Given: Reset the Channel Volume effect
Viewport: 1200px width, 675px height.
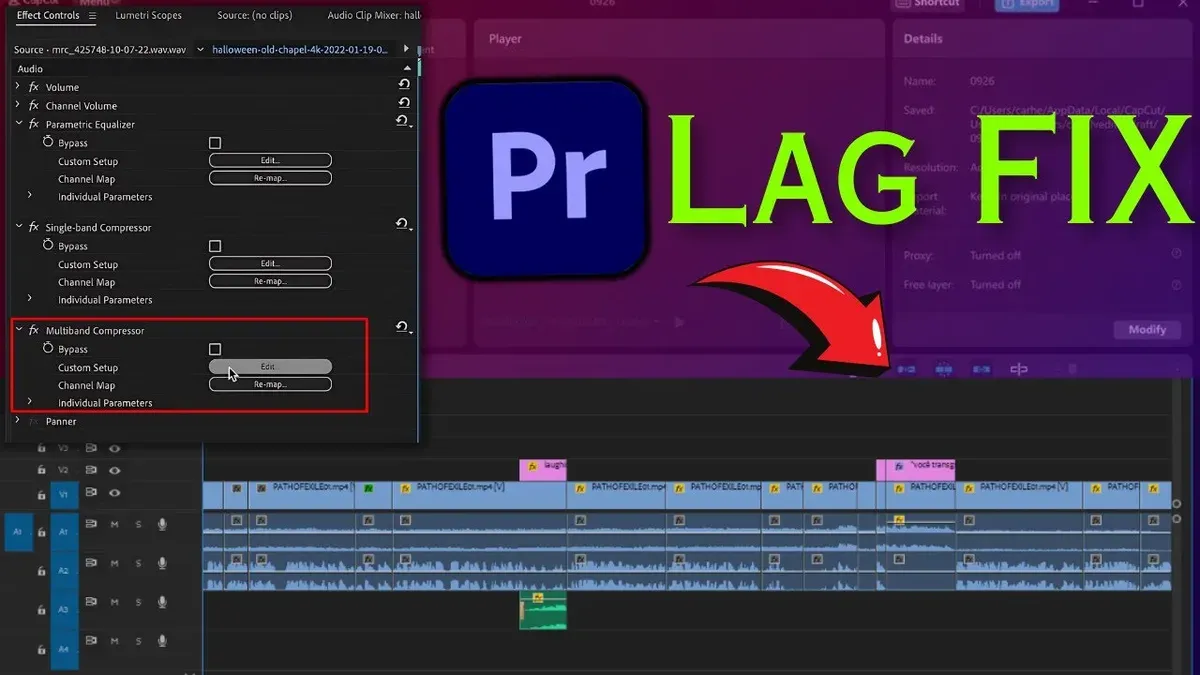Looking at the screenshot, I should coord(404,103).
